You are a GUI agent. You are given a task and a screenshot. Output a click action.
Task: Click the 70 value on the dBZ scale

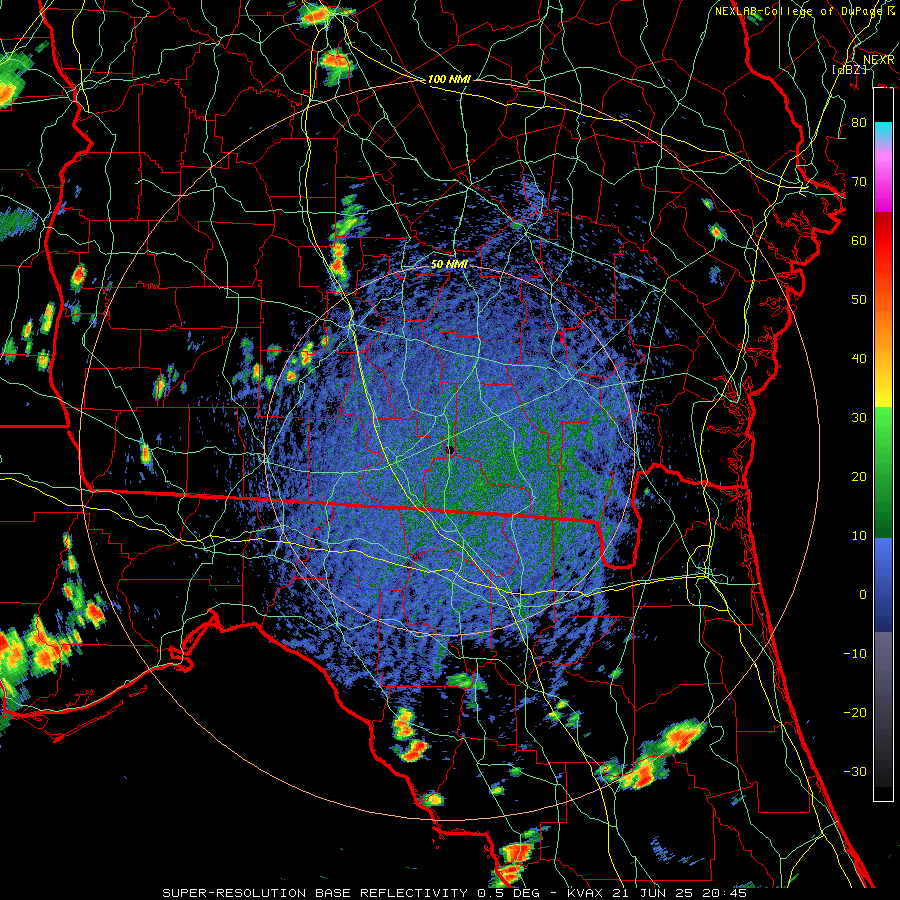859,182
